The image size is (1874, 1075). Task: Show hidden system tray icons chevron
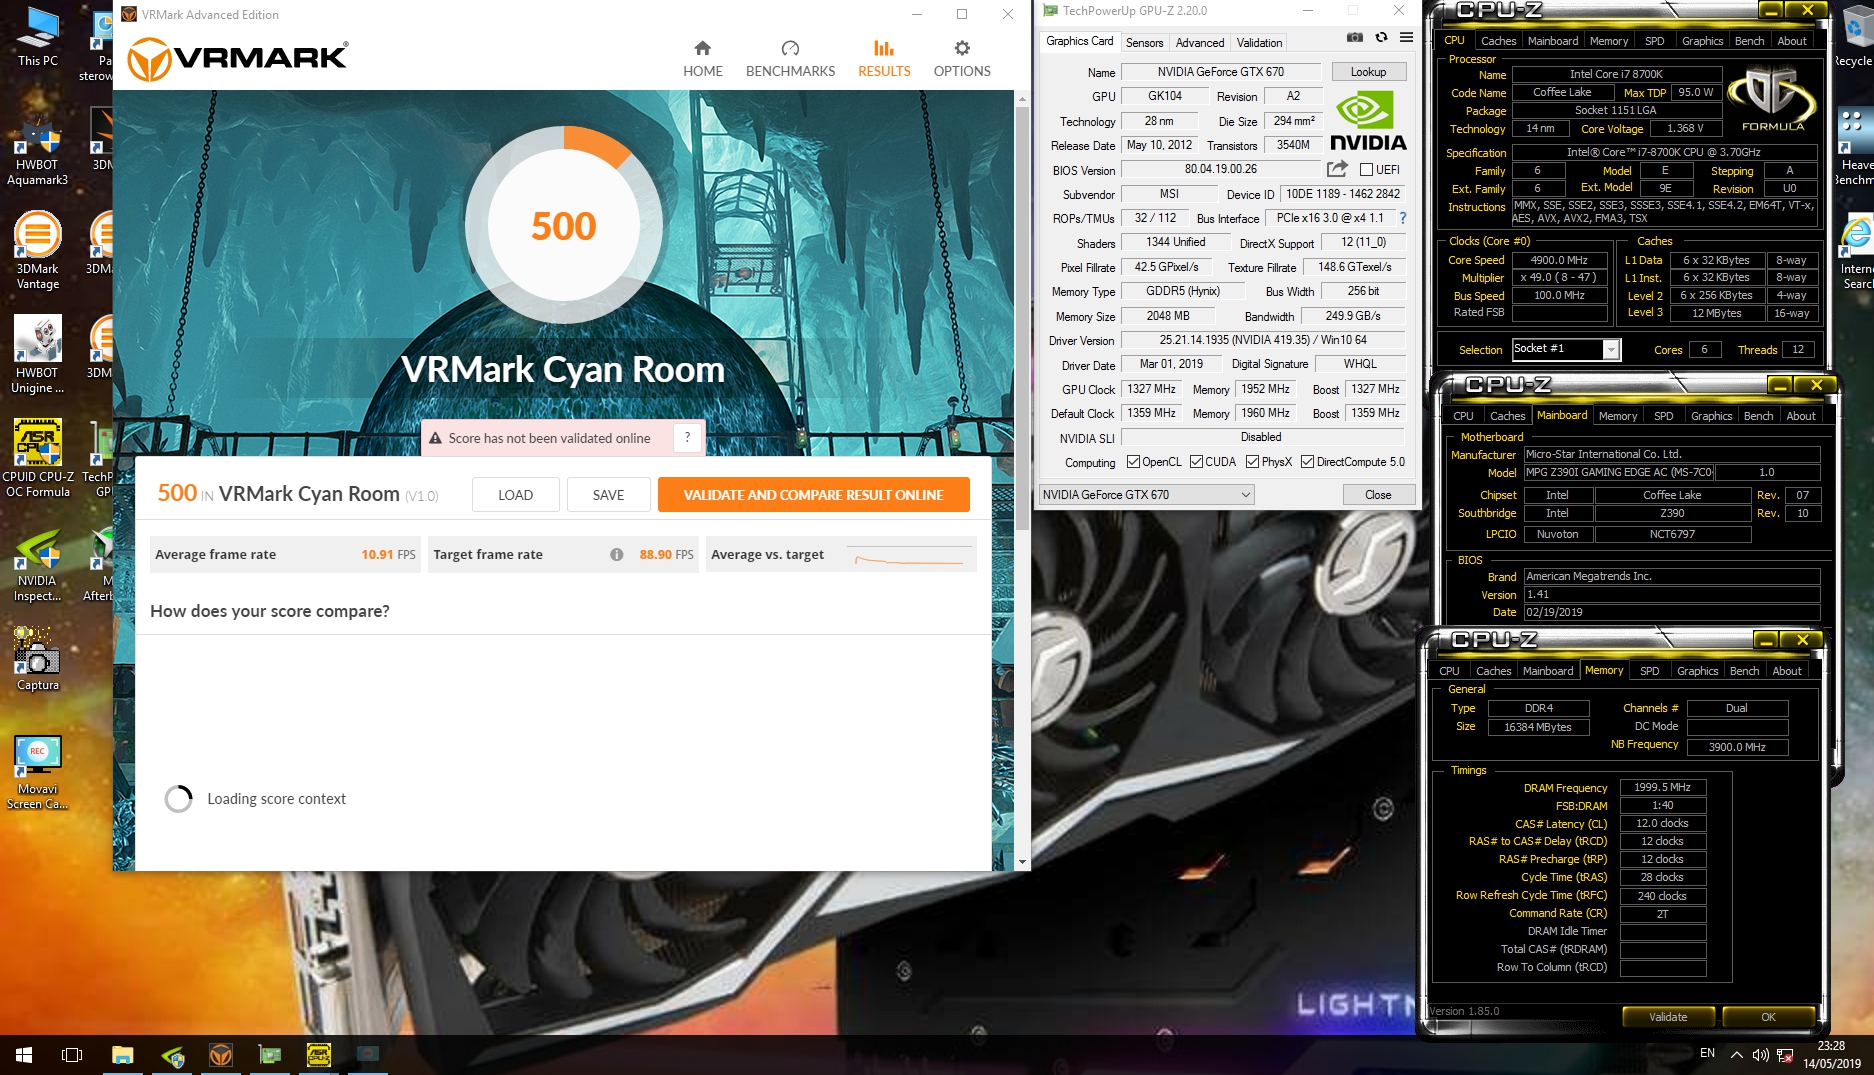[x=1736, y=1054]
